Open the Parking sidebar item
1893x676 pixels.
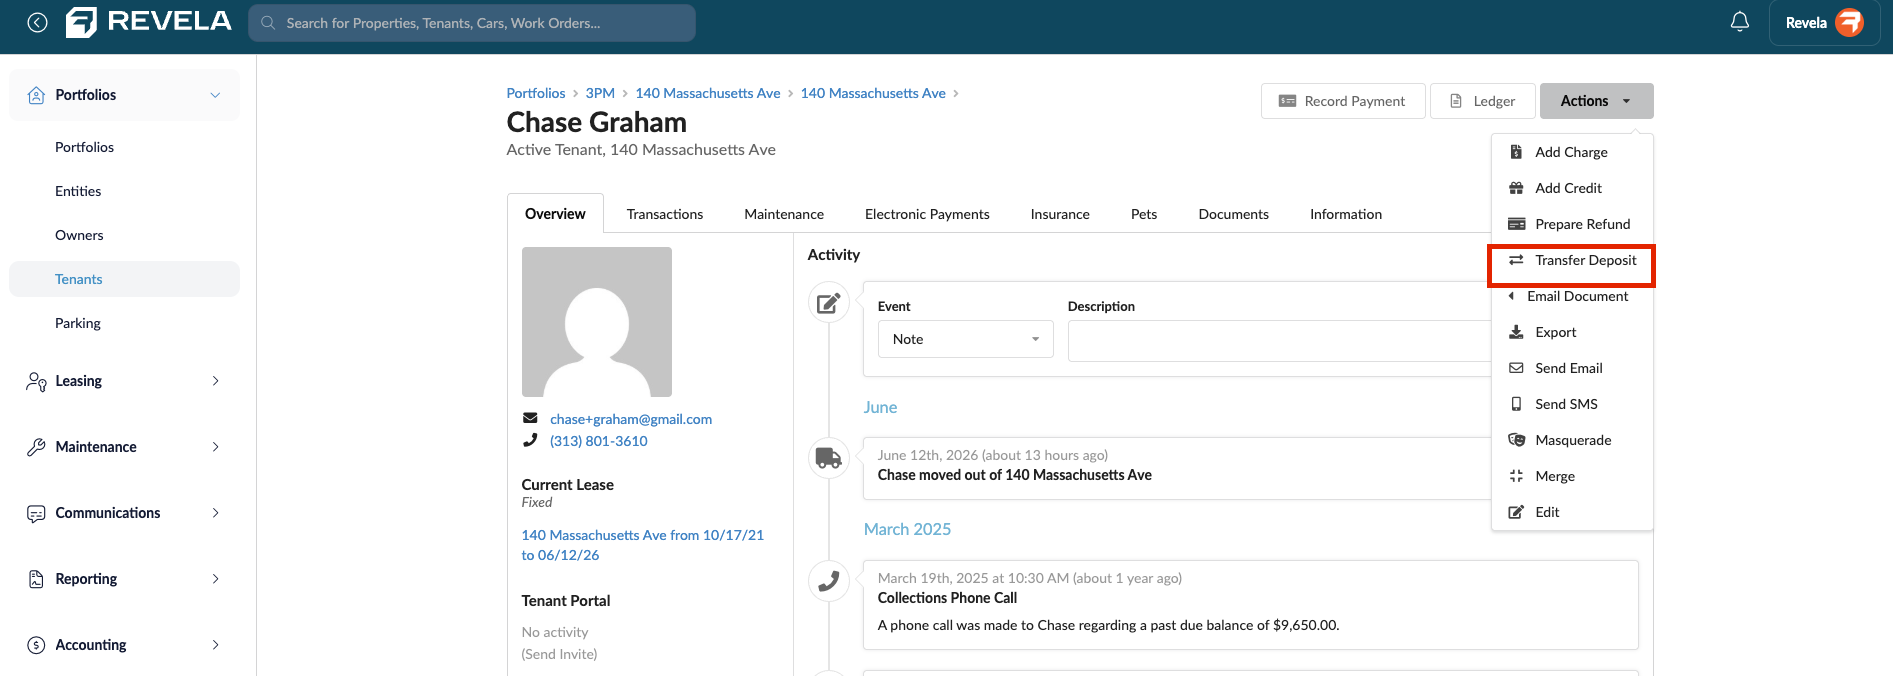(78, 323)
